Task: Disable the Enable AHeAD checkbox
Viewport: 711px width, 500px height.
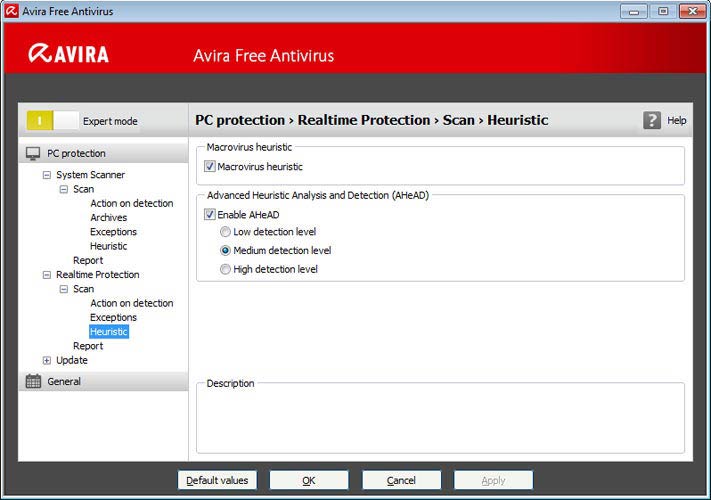Action: tap(210, 214)
